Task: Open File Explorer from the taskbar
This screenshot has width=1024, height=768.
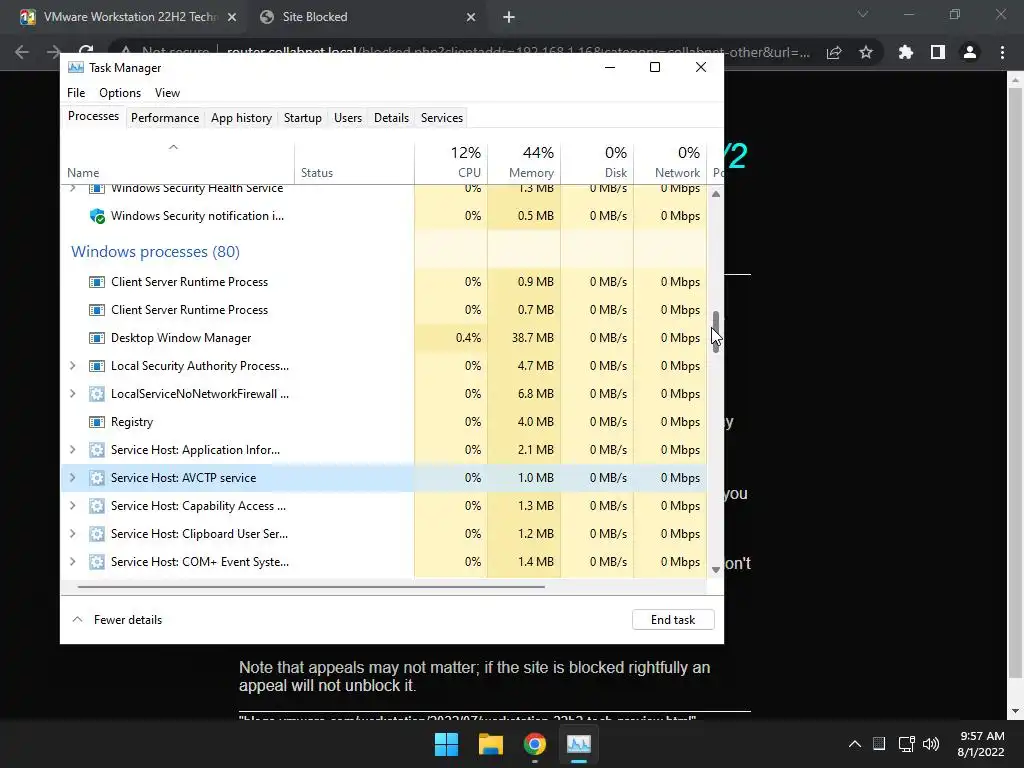Action: tap(490, 744)
